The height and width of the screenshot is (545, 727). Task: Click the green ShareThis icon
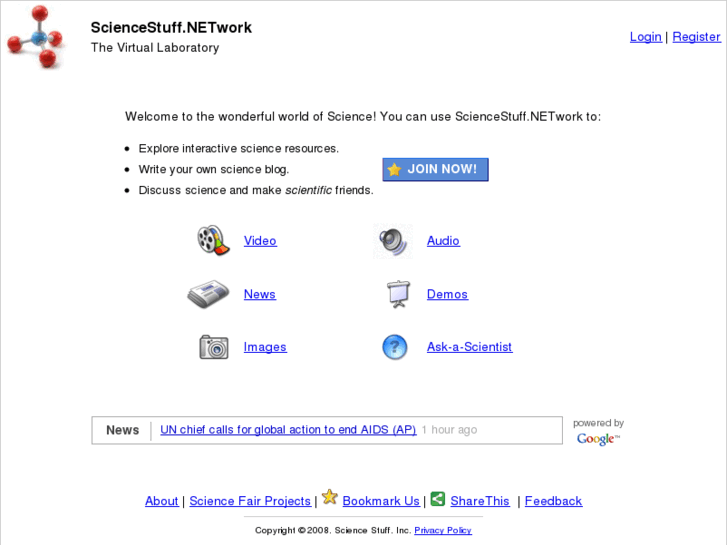click(438, 498)
